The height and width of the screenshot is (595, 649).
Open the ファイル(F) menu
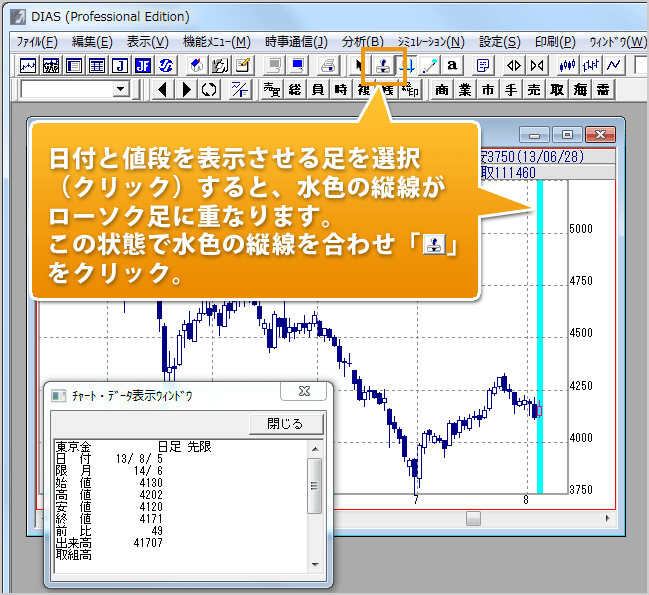click(x=37, y=41)
